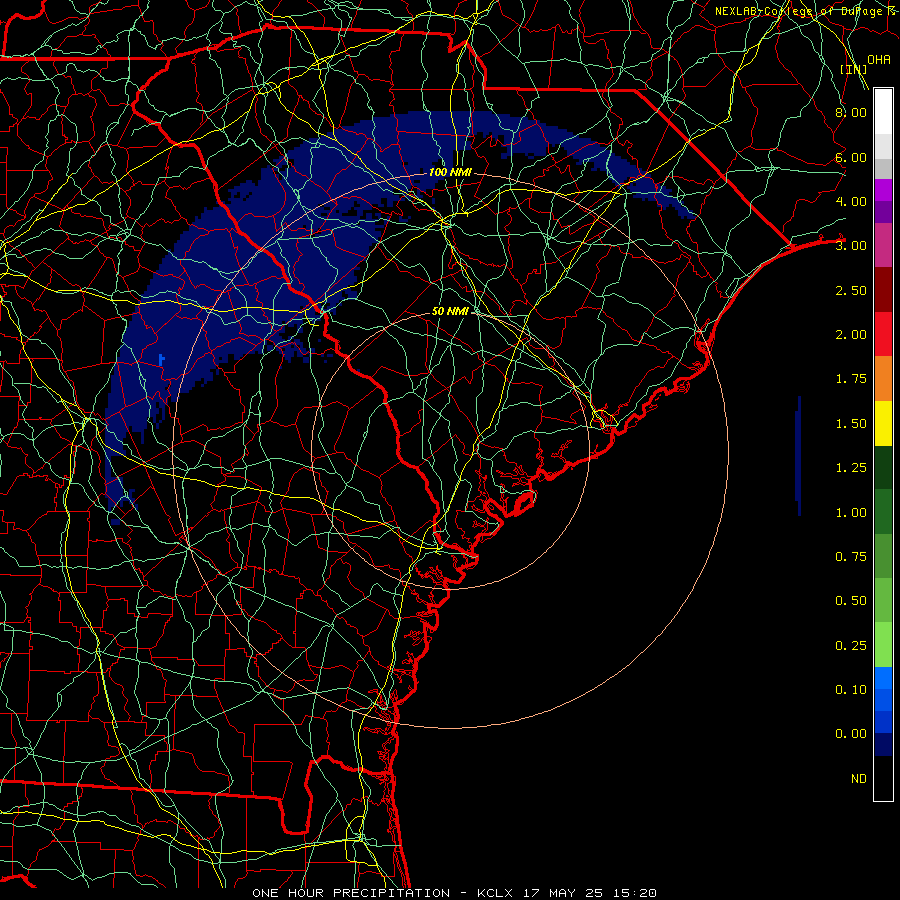Viewport: 900px width, 900px height.
Task: Select the light green swatch beside 0.25
Action: pos(883,645)
